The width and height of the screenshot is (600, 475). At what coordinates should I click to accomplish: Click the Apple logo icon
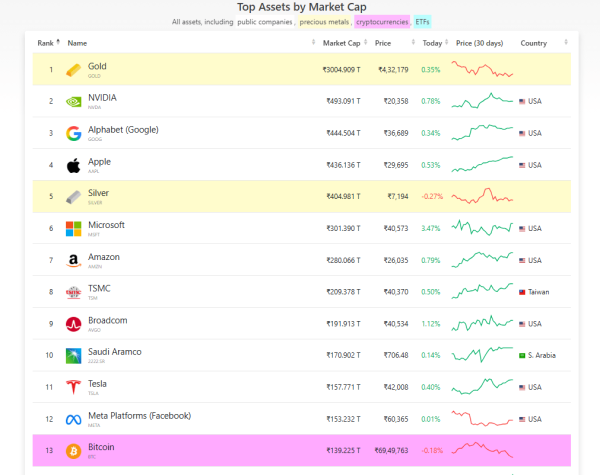(73, 165)
